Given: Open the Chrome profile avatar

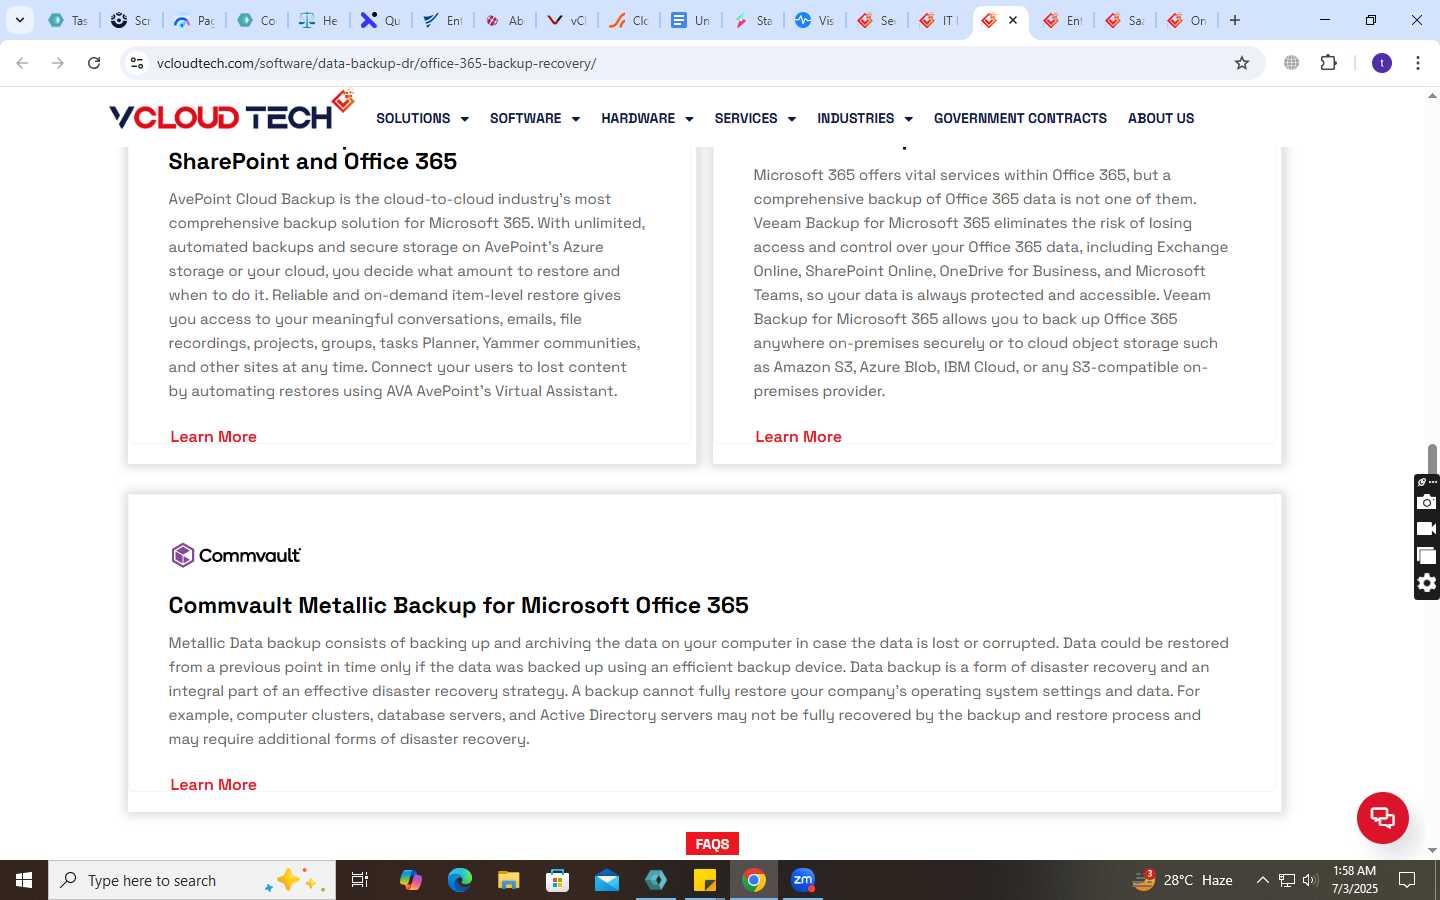Looking at the screenshot, I should click(x=1382, y=63).
